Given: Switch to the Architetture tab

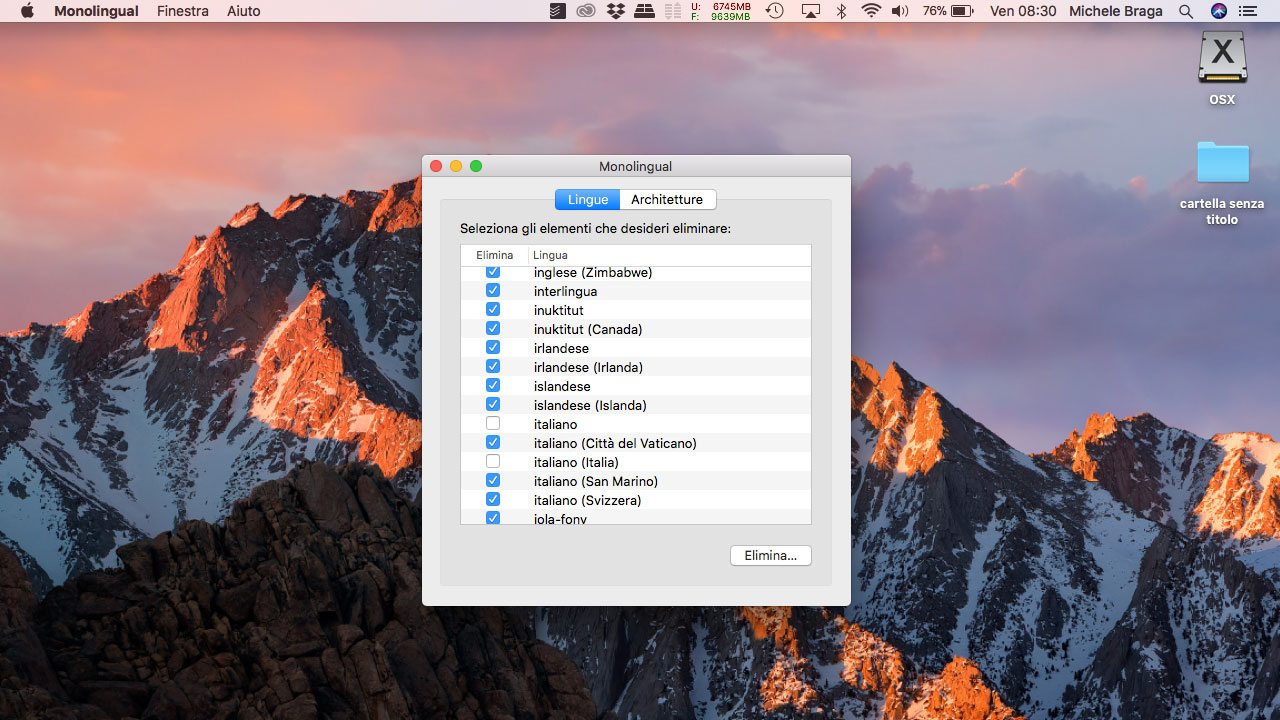Looking at the screenshot, I should [x=667, y=199].
